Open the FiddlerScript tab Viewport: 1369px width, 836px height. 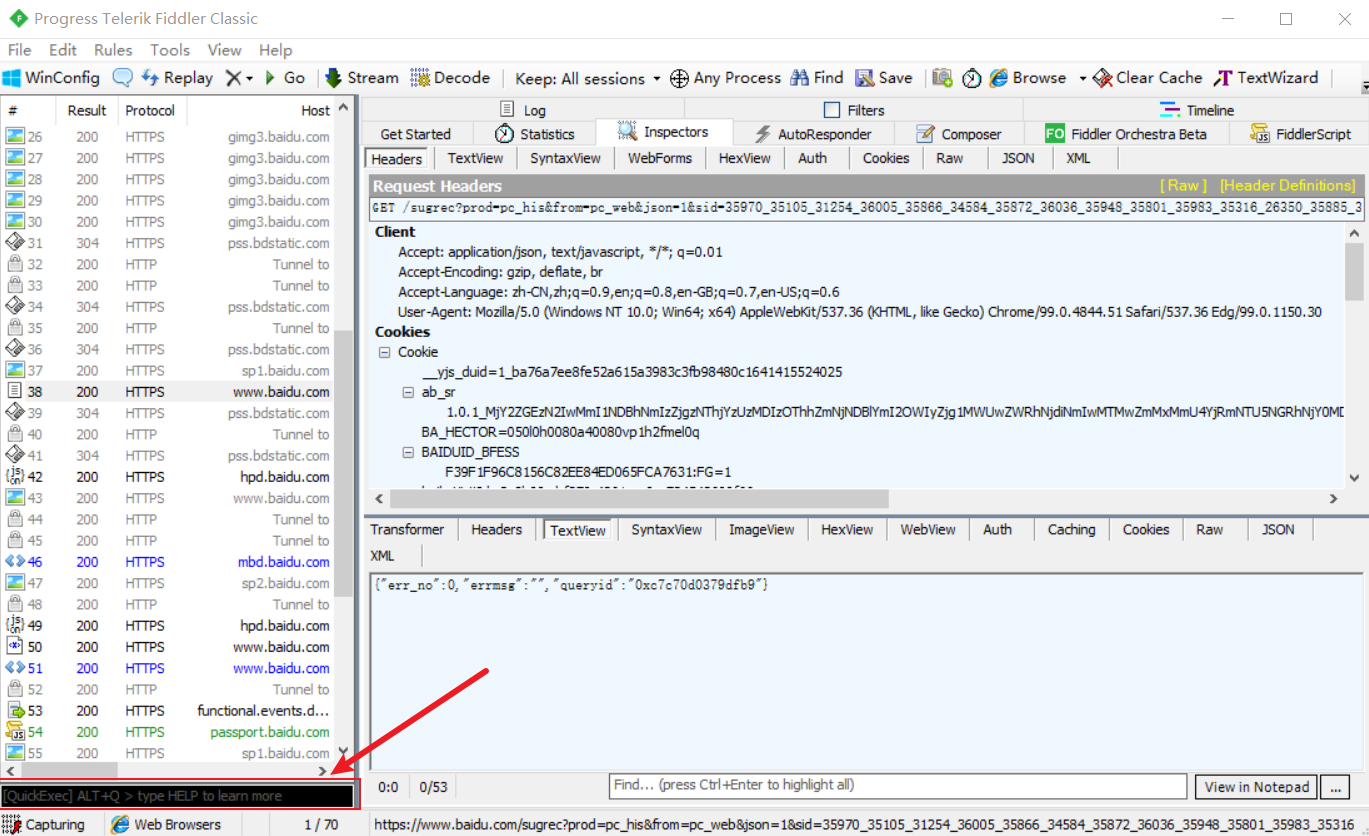click(1301, 134)
